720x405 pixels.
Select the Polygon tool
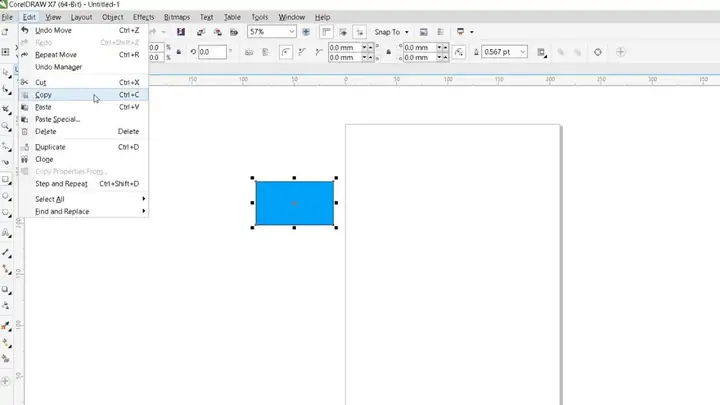(6, 213)
